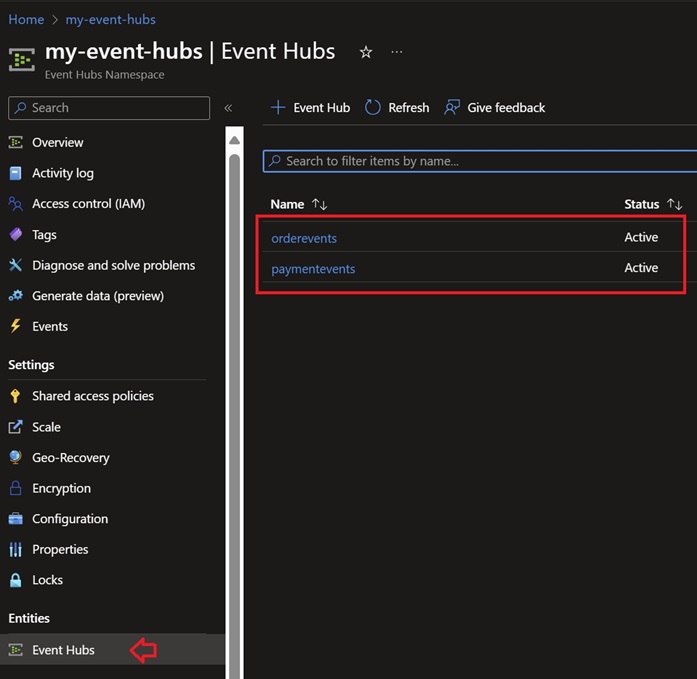Click the plus icon beside Event Hub
The width and height of the screenshot is (697, 679).
tap(278, 108)
